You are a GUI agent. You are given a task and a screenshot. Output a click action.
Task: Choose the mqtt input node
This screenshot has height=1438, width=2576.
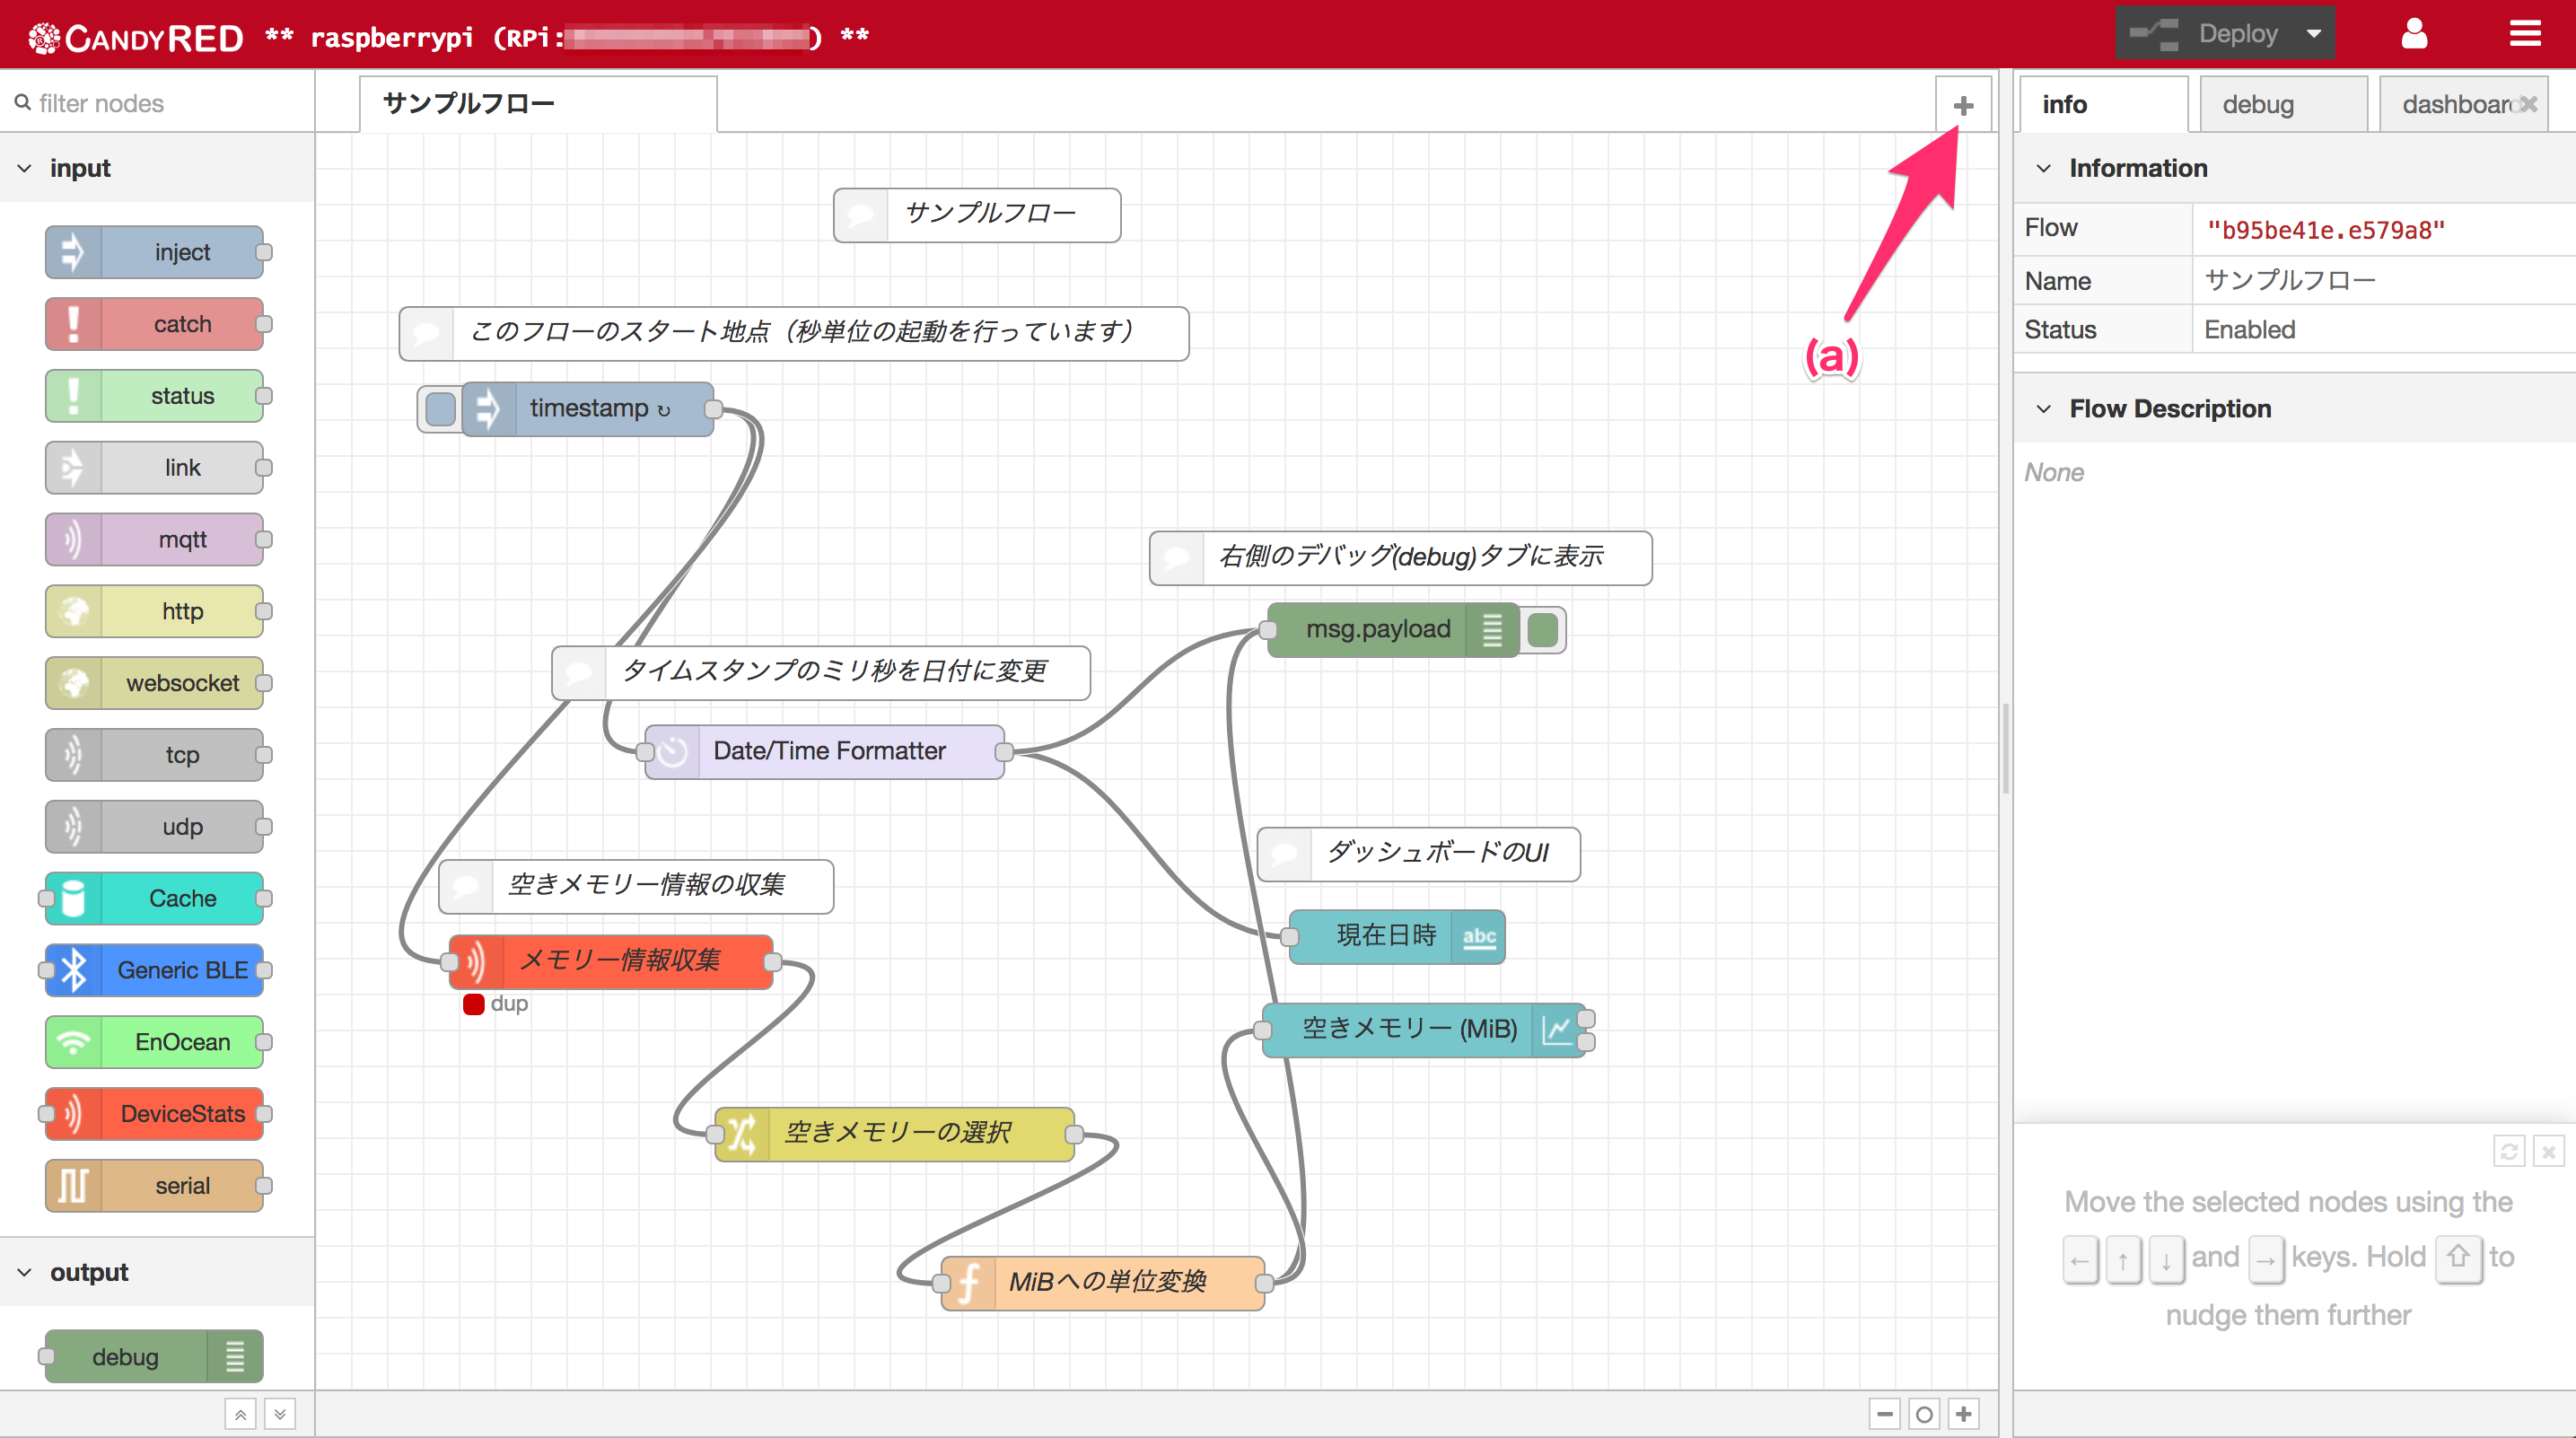pos(154,540)
